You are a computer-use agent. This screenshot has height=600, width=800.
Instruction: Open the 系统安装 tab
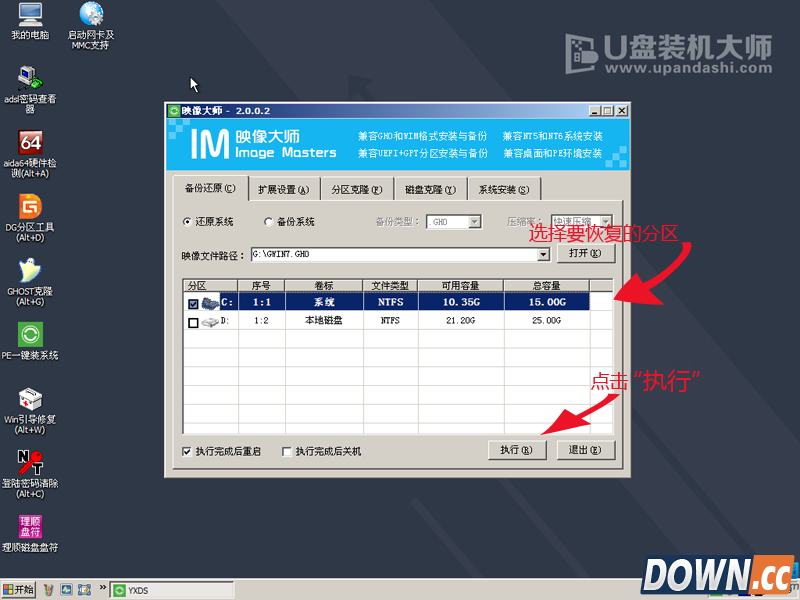click(x=502, y=188)
